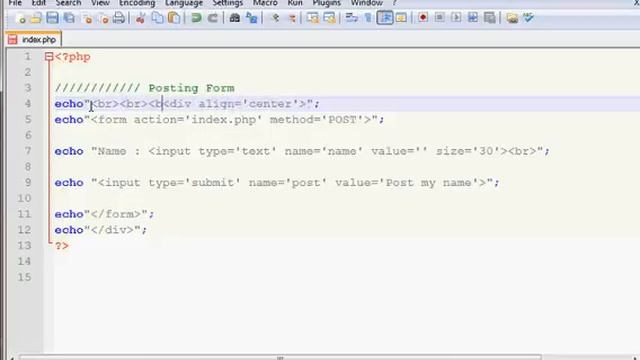Open the Encoding menu
The image size is (640, 360).
click(x=137, y=3)
